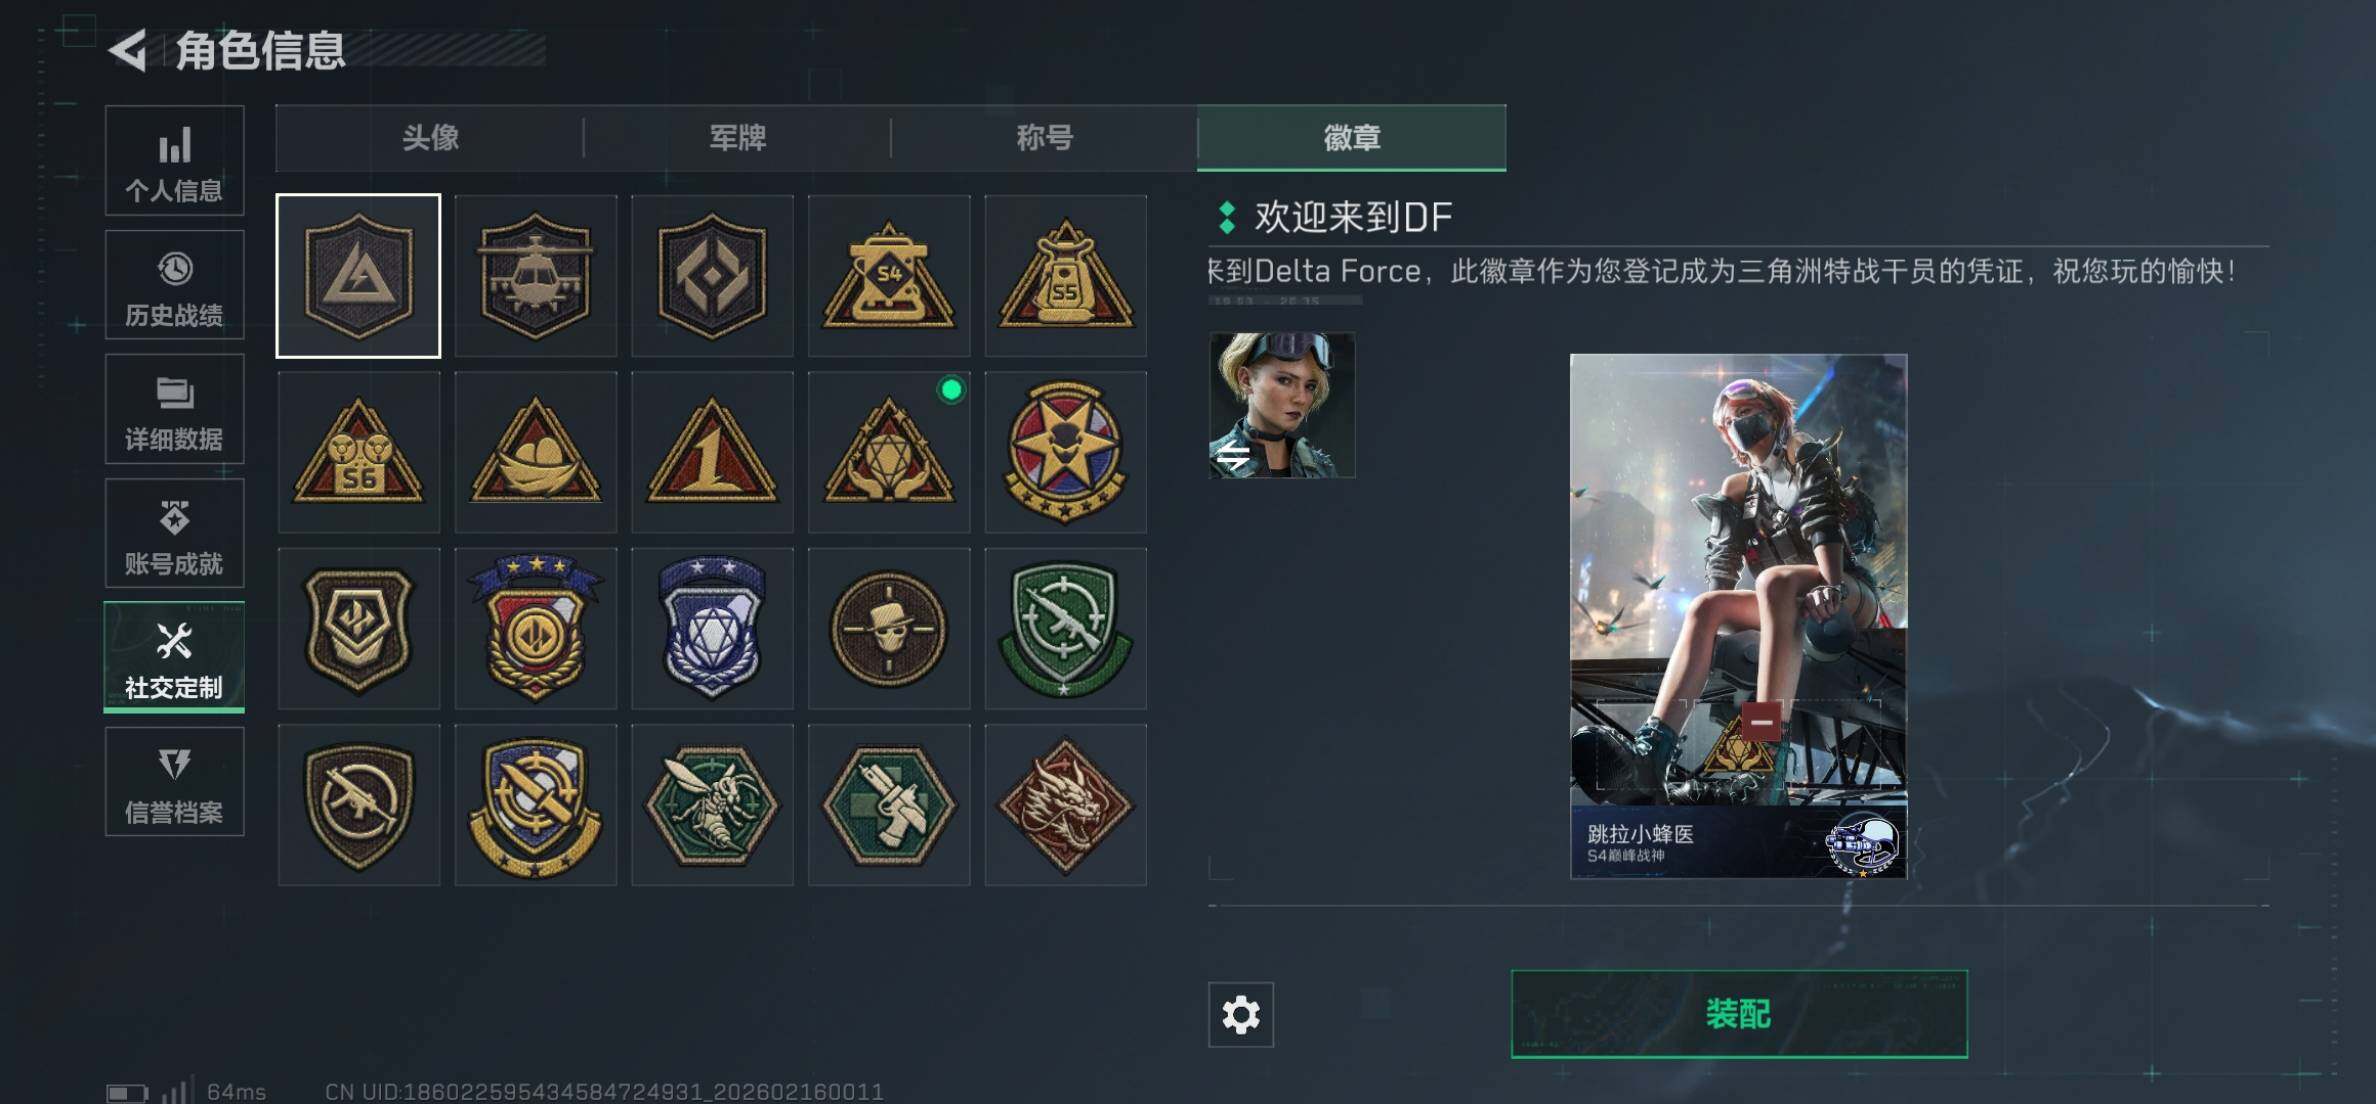The width and height of the screenshot is (2376, 1104).
Task: Go back with the top-left arrow
Action: [x=129, y=50]
